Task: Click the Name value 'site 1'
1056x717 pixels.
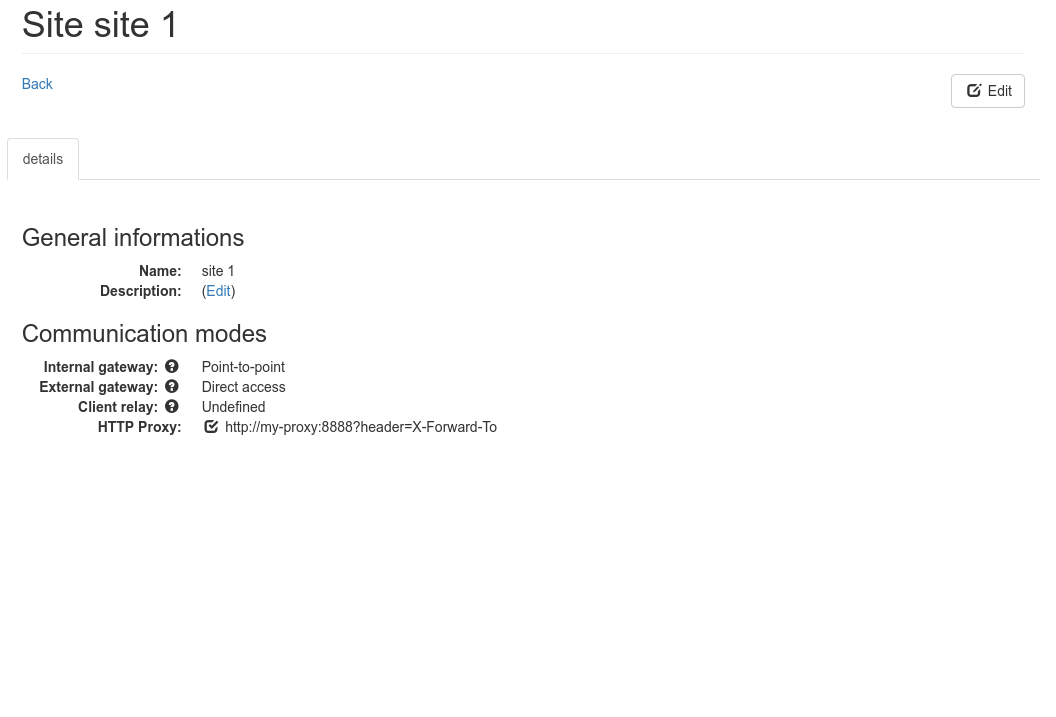Action: (218, 271)
